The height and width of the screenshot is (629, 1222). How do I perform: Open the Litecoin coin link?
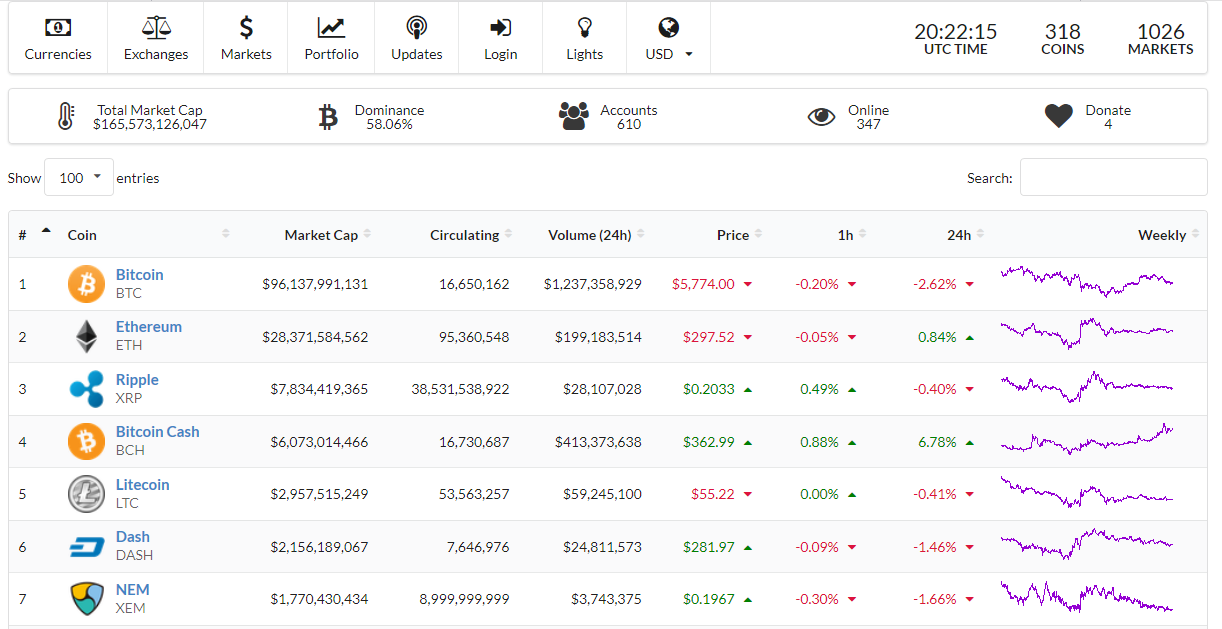coord(143,485)
